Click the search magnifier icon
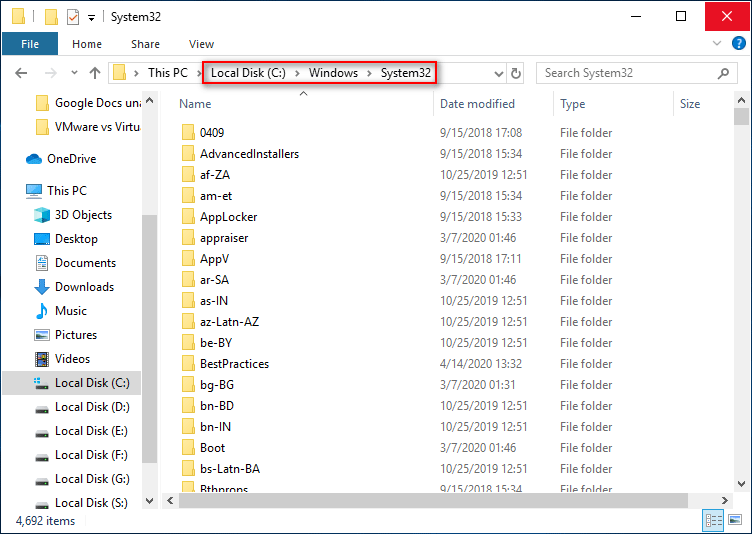The width and height of the screenshot is (752, 534). [723, 73]
